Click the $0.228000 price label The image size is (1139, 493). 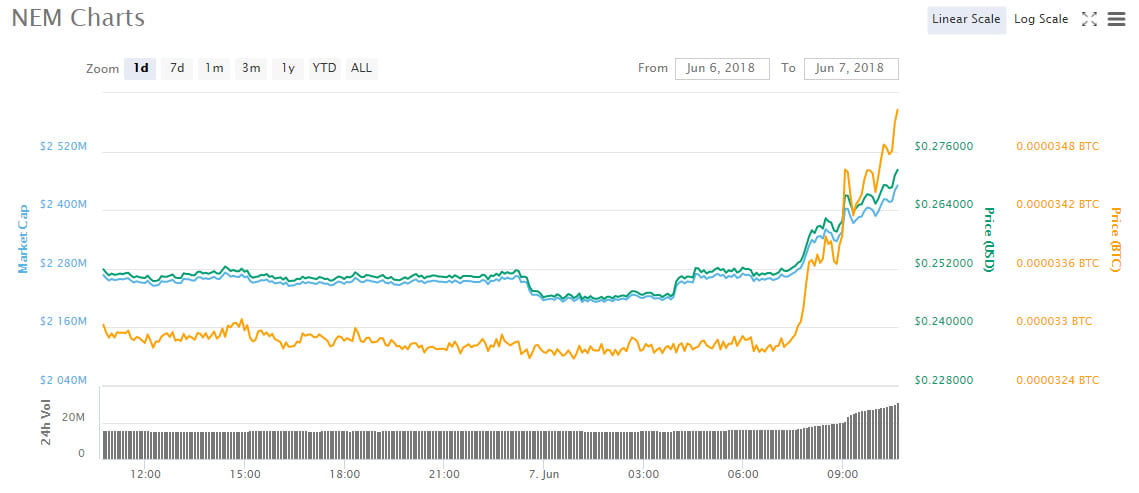coord(944,380)
